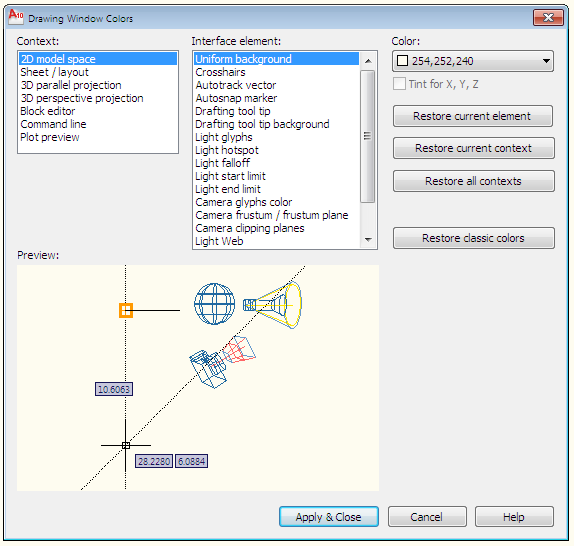574x546 pixels.
Task: Click the interface element list scrollbar thumb
Action: [368, 136]
